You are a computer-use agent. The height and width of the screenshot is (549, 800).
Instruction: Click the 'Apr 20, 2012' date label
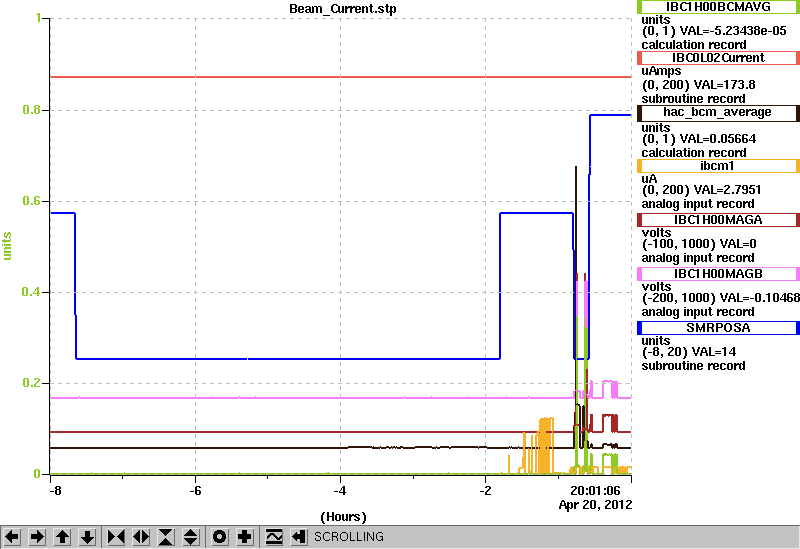[x=595, y=505]
